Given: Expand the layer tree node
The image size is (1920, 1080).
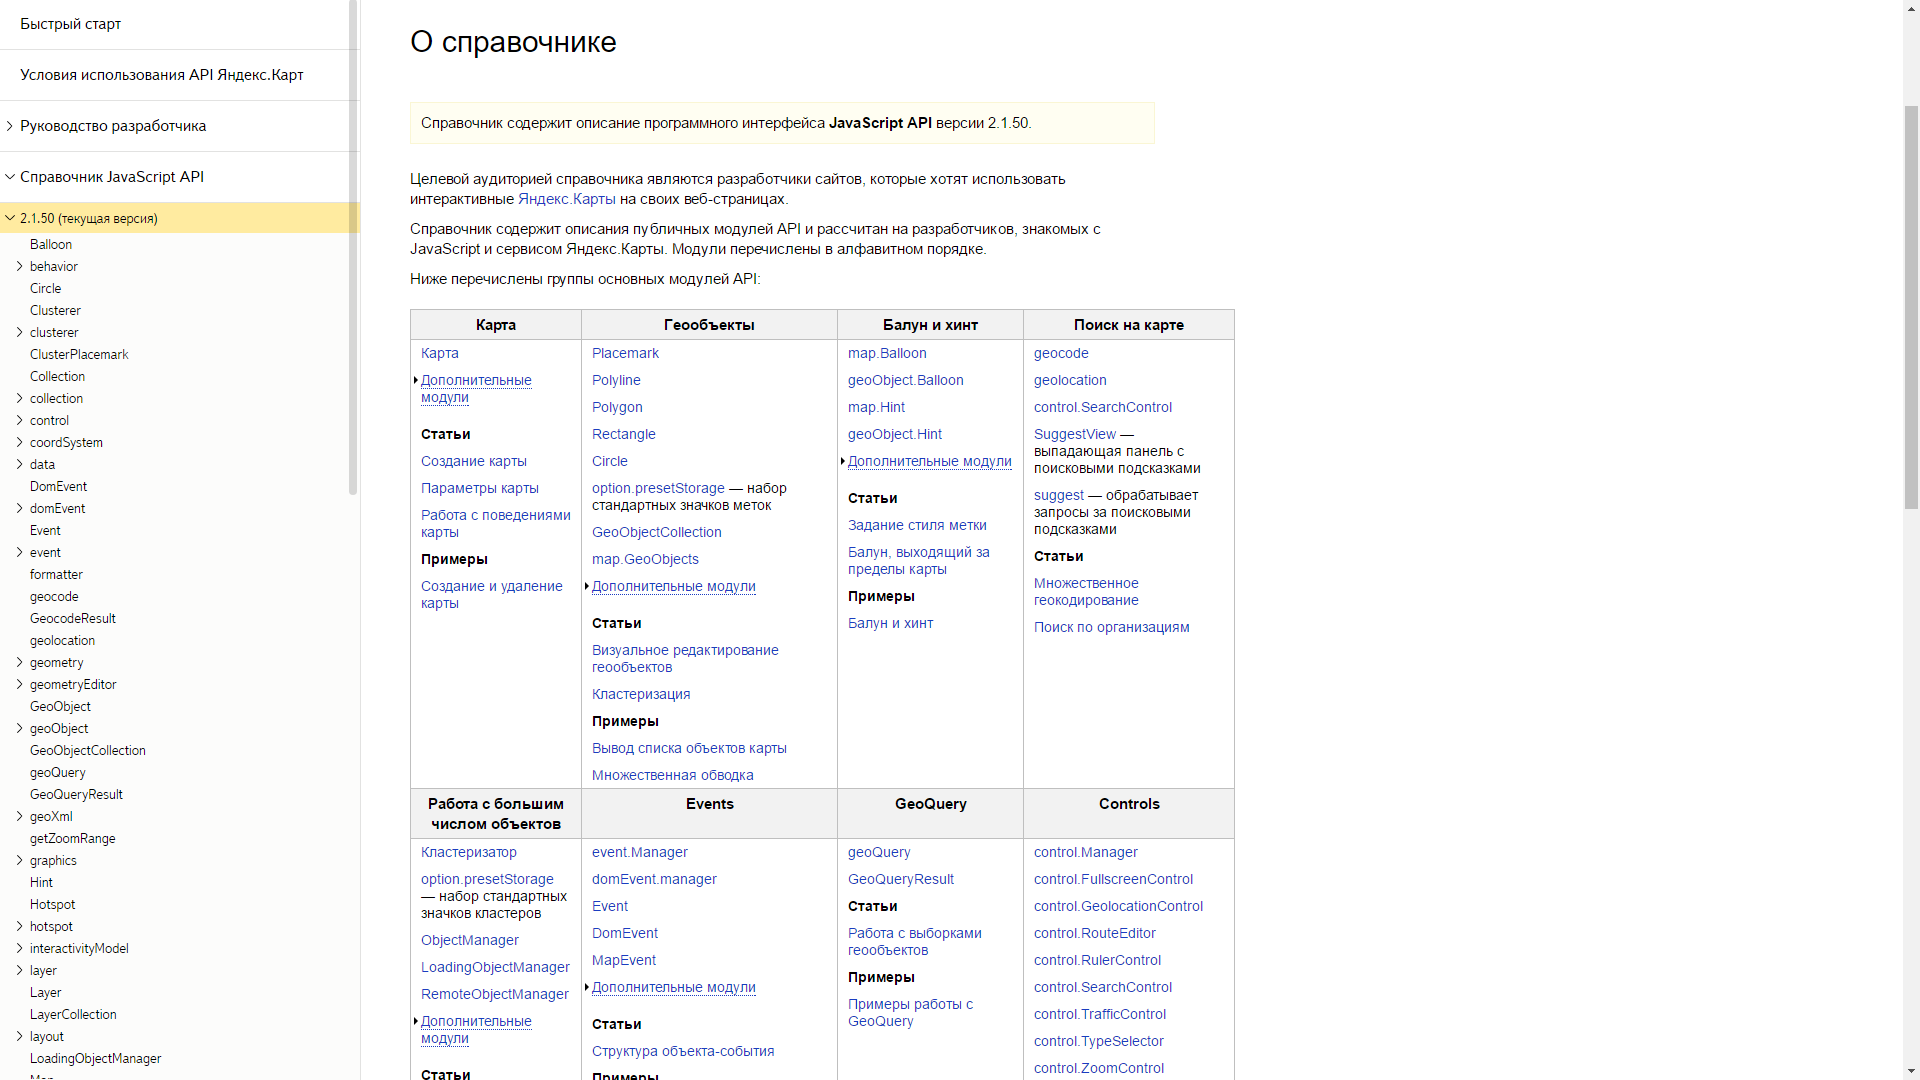Looking at the screenshot, I should (19, 970).
